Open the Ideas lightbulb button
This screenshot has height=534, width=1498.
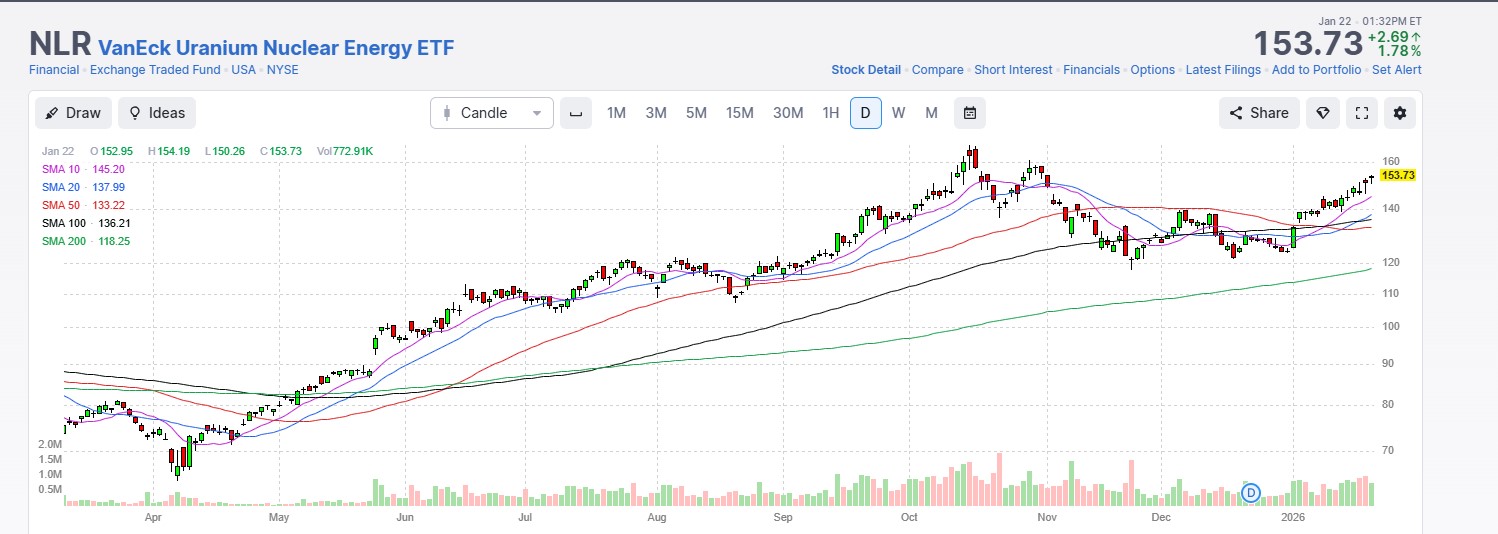tap(156, 113)
